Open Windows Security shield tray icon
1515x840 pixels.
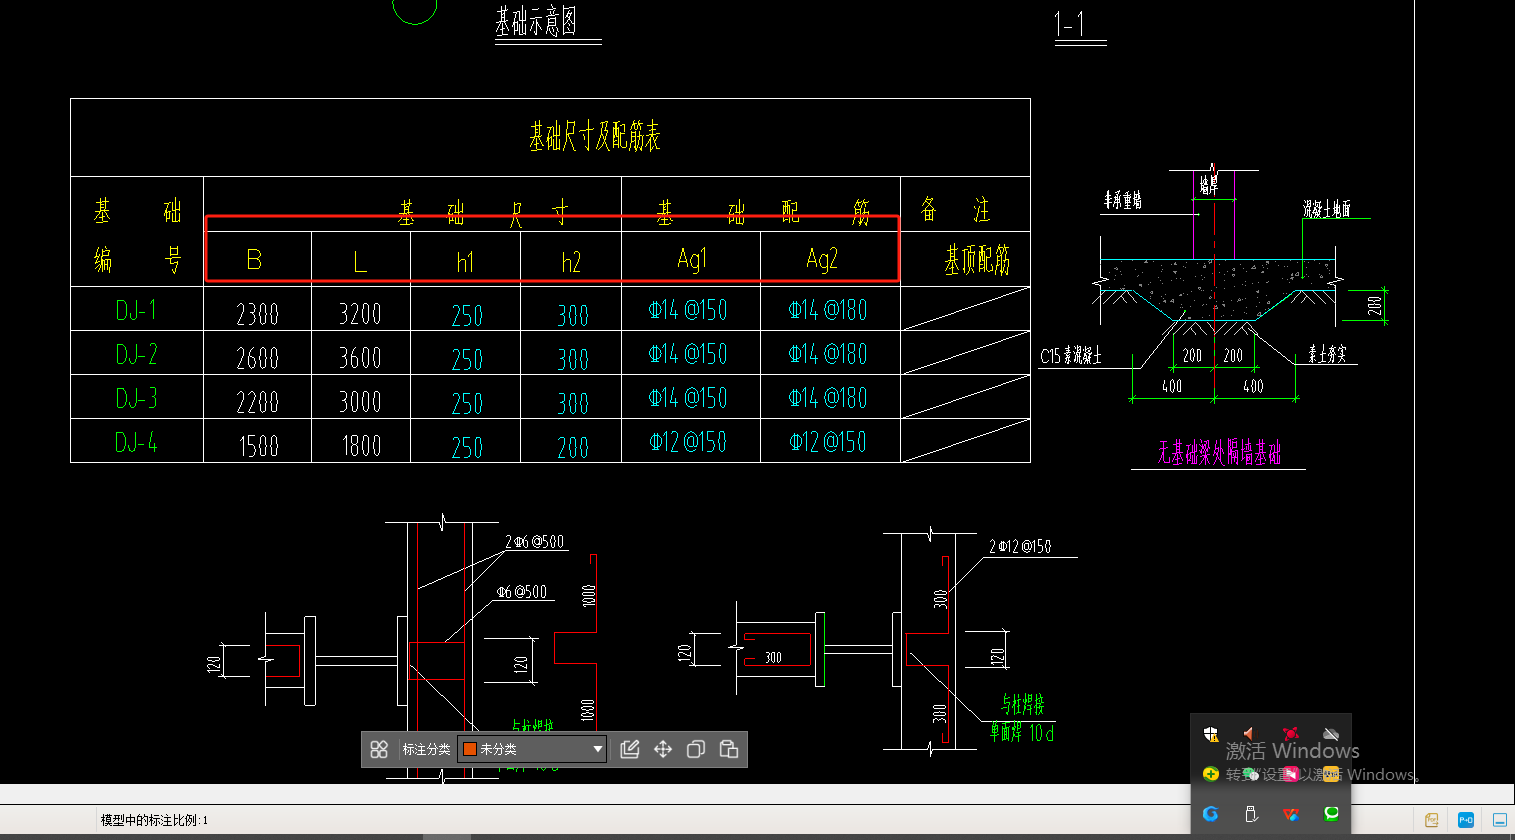pos(1211,734)
